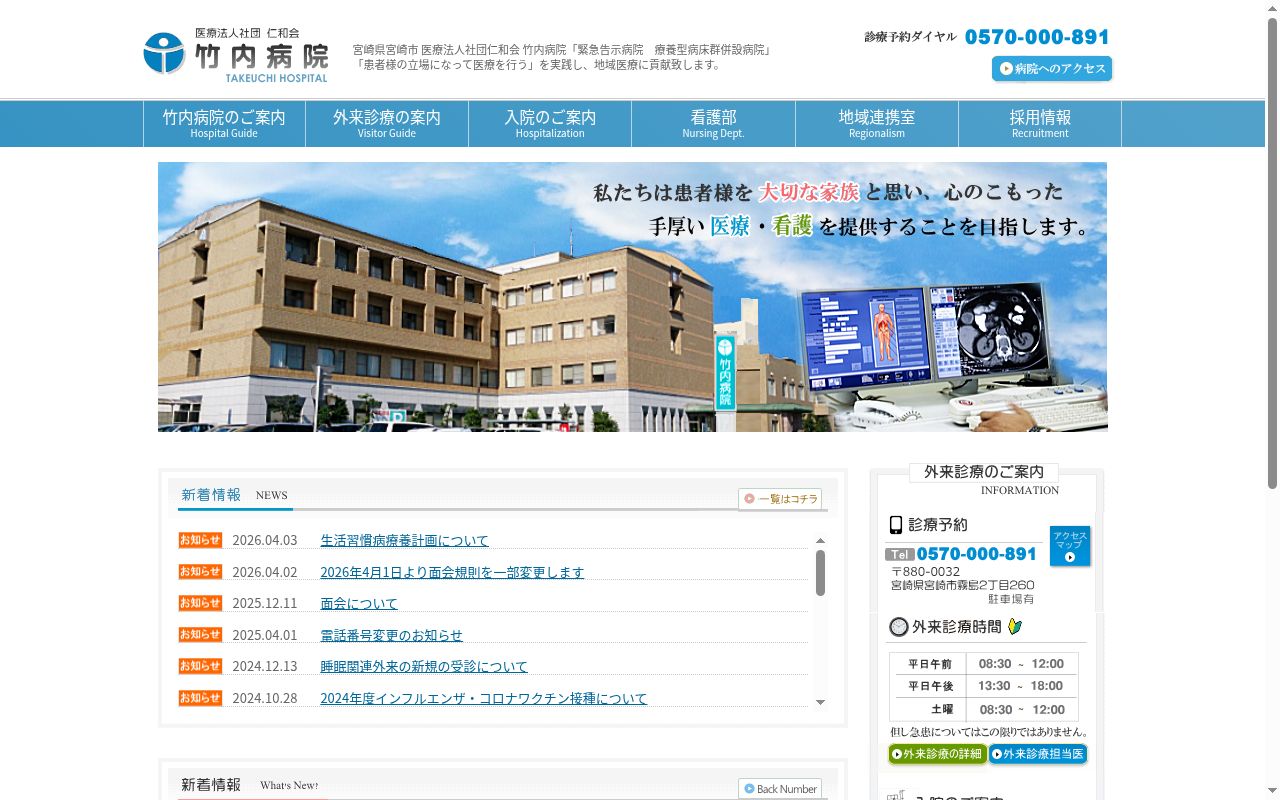Click the clock icon beside 外来診療時間
1280x800 pixels.
(x=898, y=627)
